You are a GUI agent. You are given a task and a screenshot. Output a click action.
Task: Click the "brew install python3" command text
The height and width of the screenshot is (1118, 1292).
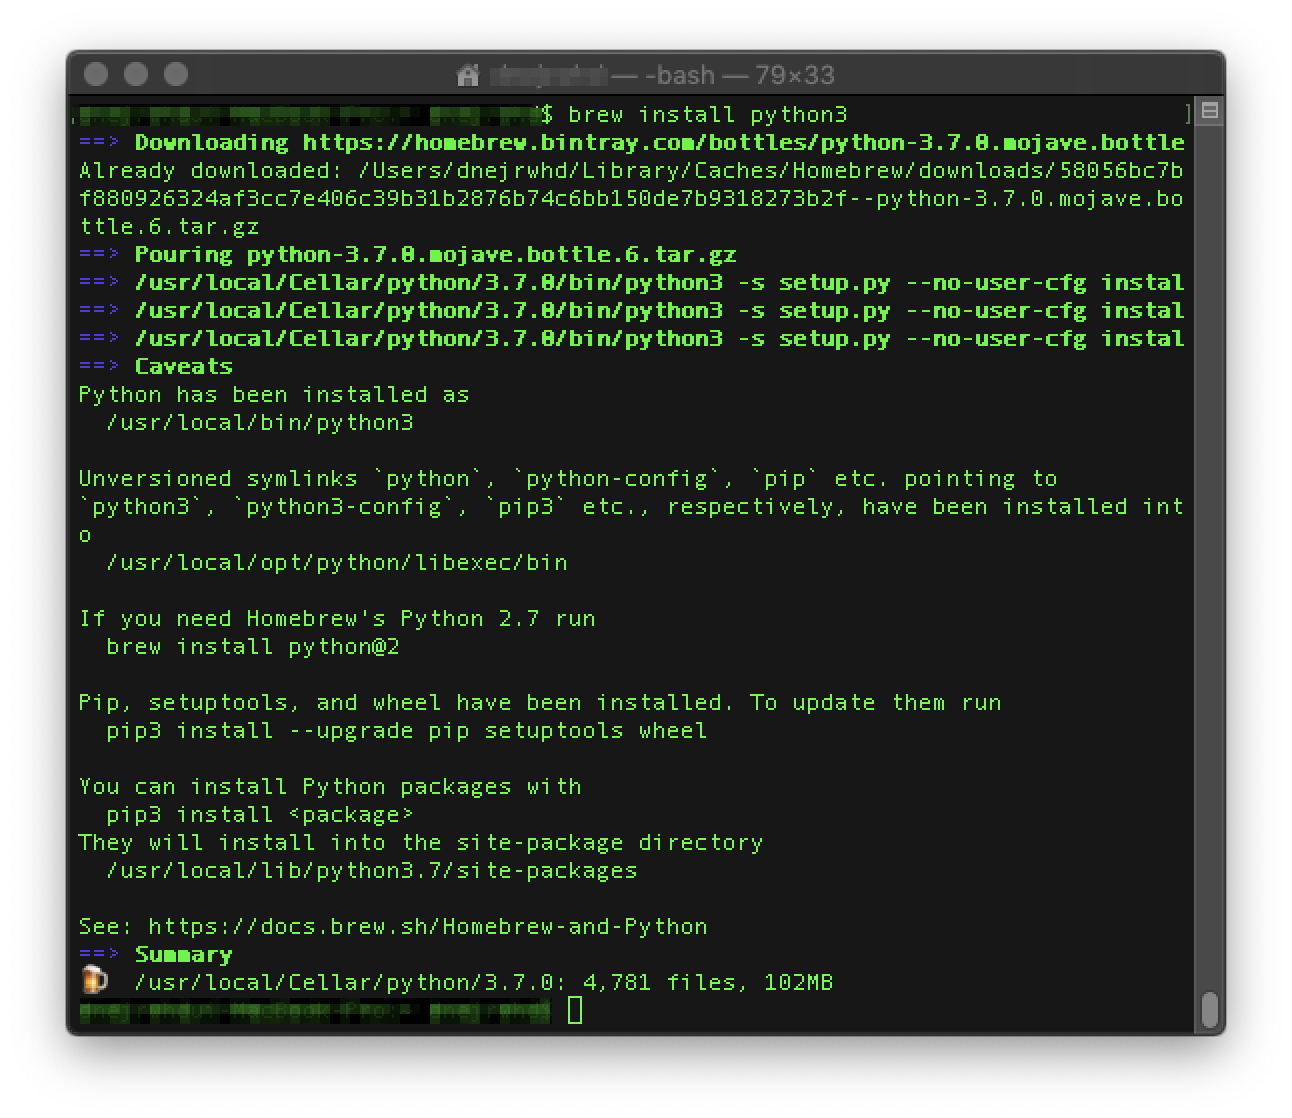coord(708,114)
